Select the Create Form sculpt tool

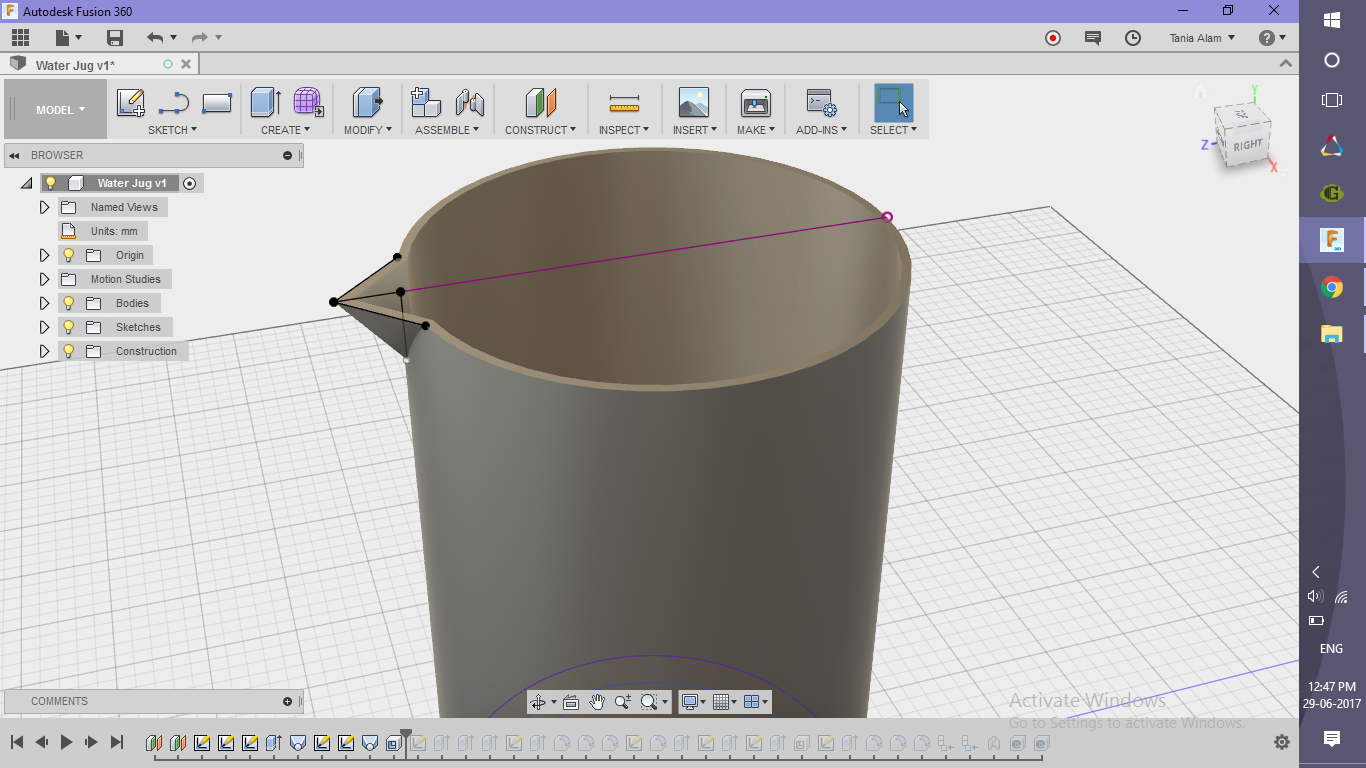pyautogui.click(x=308, y=103)
